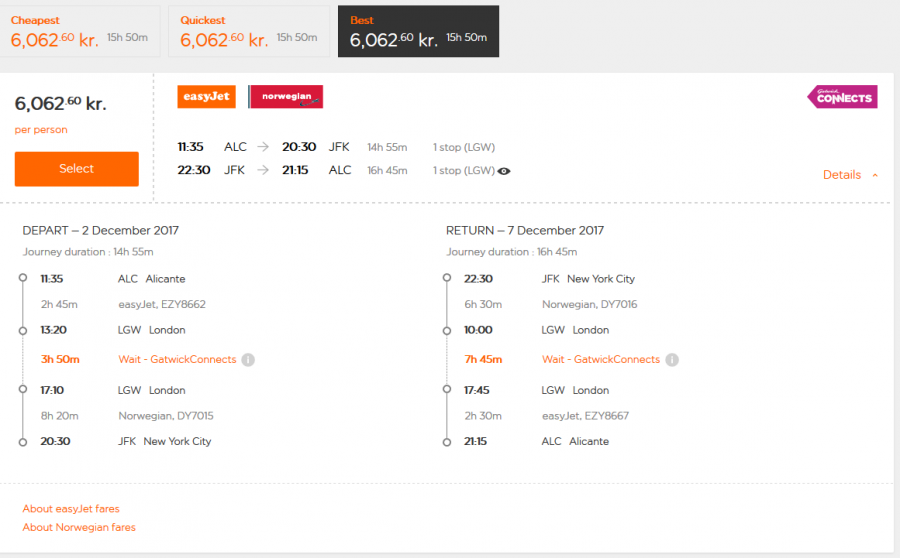This screenshot has width=900, height=558.
Task: Click the easyJet airline logo
Action: pos(206,97)
